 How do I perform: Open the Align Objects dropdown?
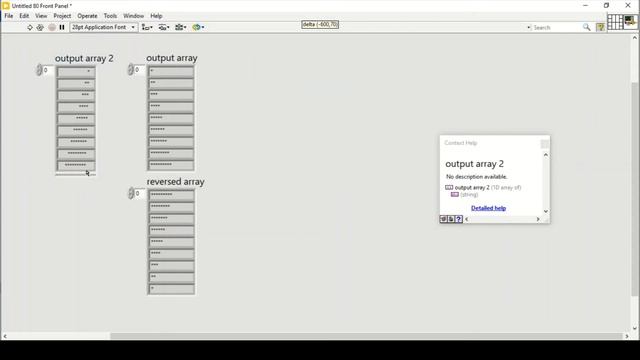click(147, 27)
